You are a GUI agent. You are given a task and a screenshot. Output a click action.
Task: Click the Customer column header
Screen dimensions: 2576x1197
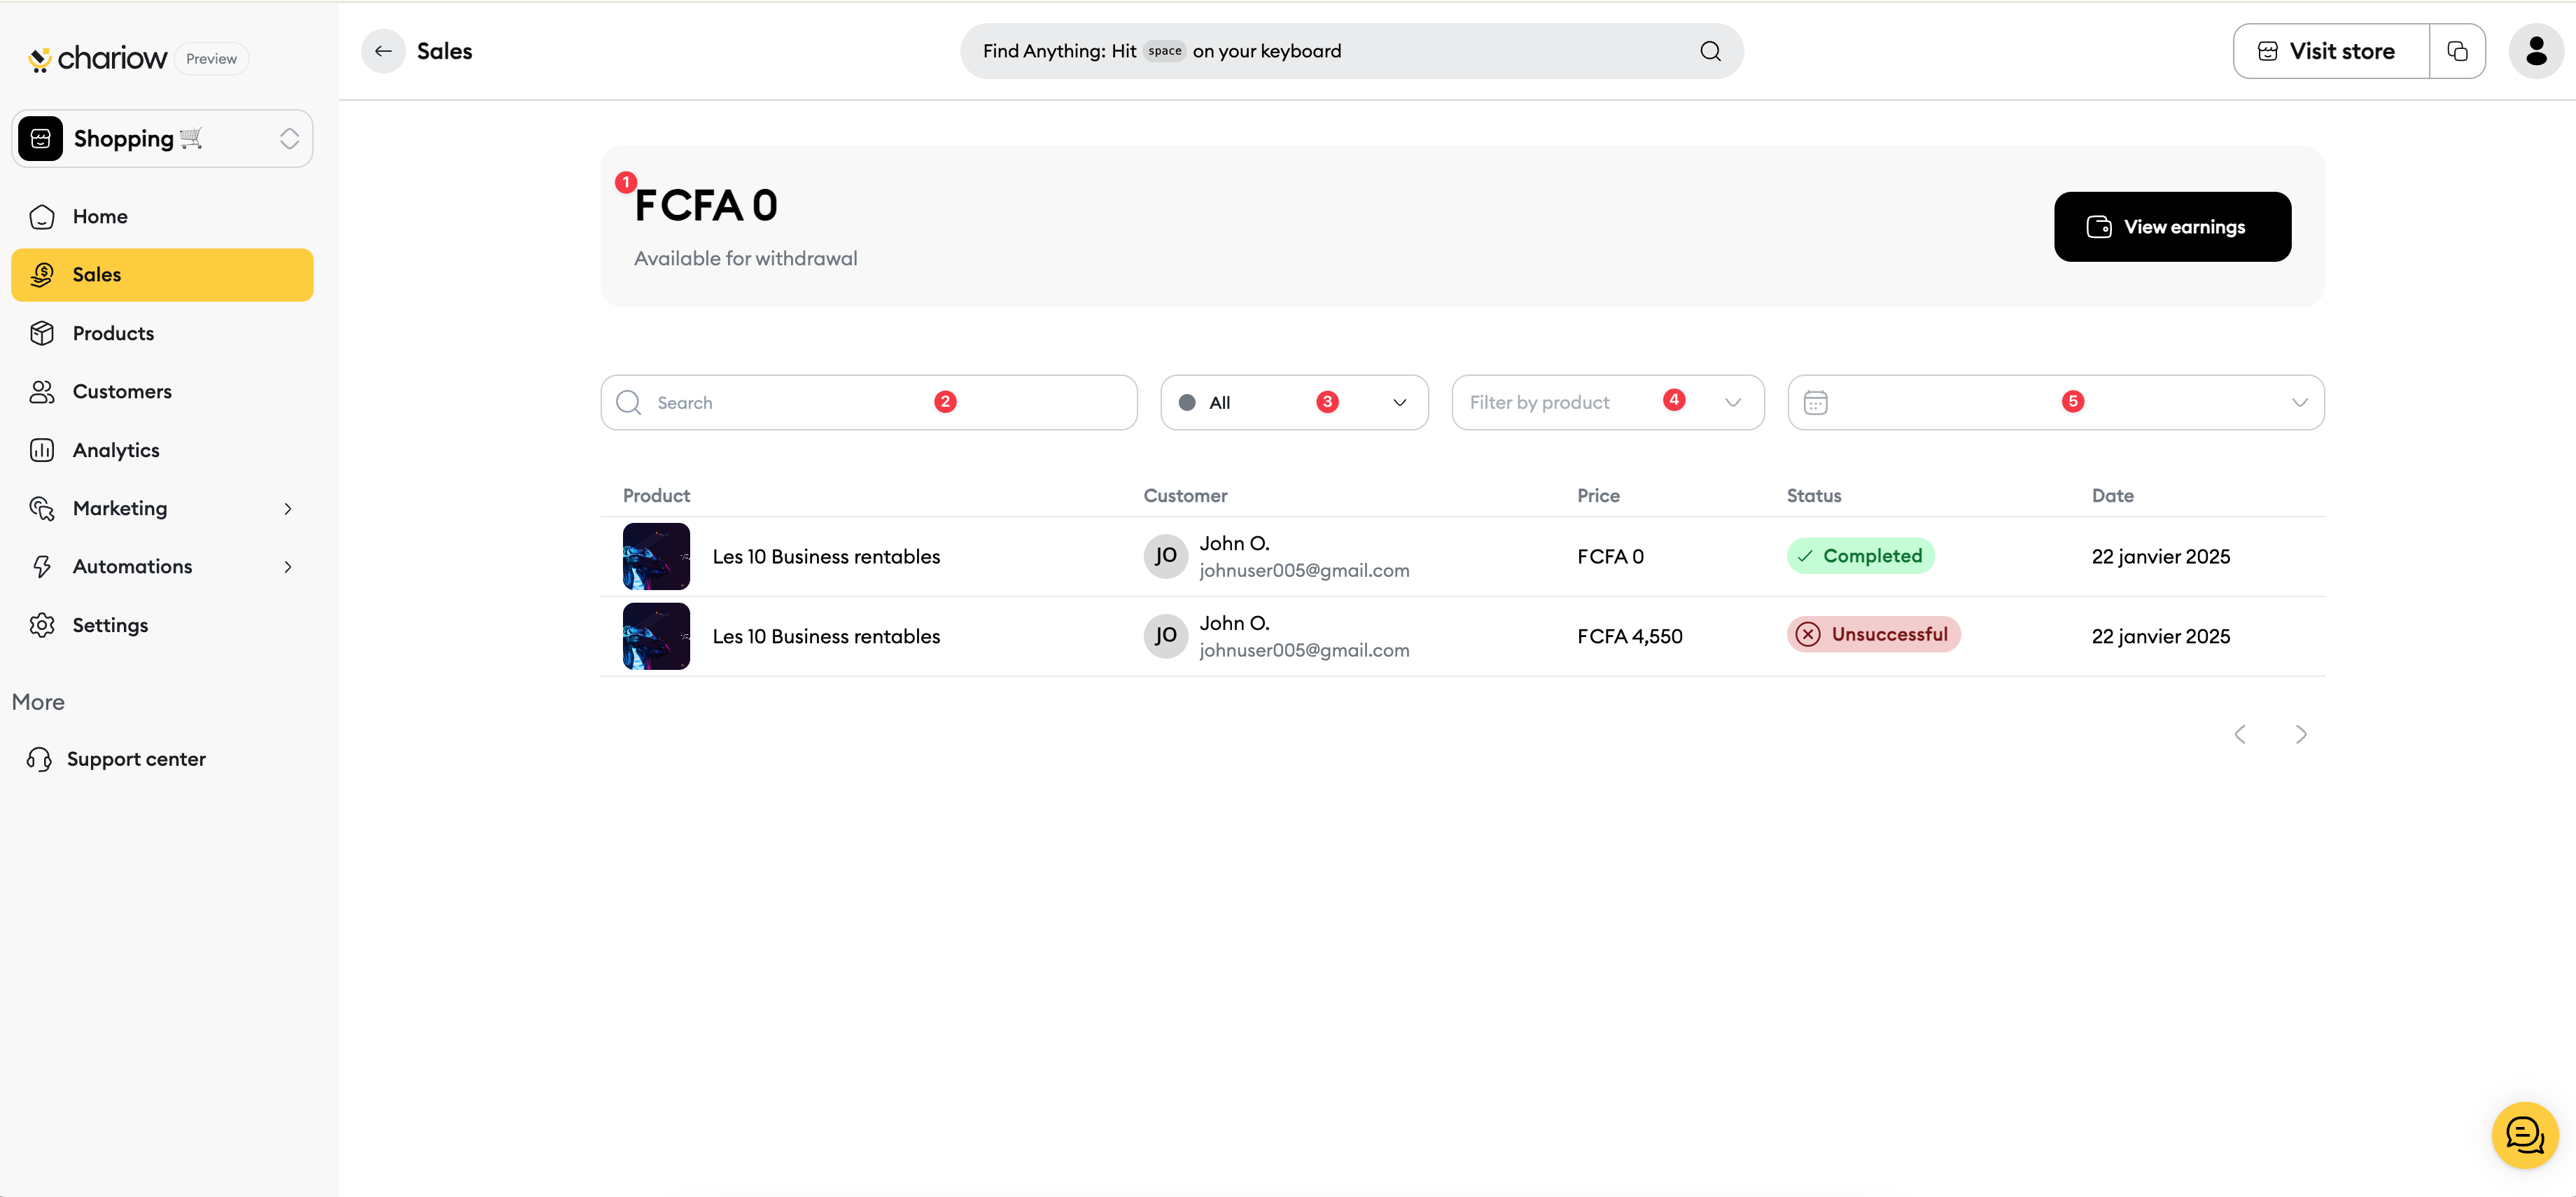[x=1185, y=496]
